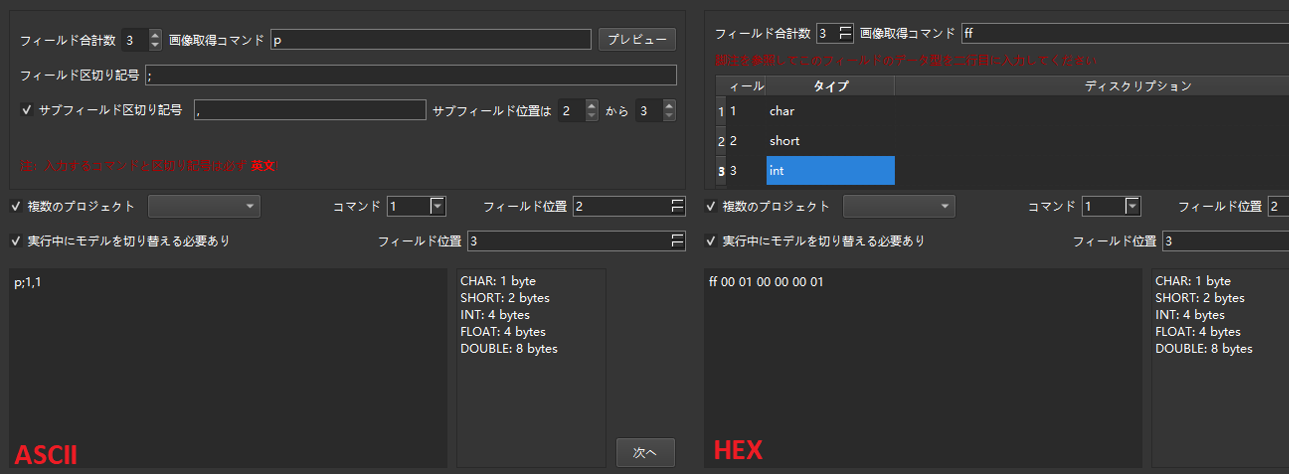This screenshot has height=474, width=1289.
Task: Select 'SHORT: 2 bytes' in HEX panel
Action: click(x=1200, y=298)
